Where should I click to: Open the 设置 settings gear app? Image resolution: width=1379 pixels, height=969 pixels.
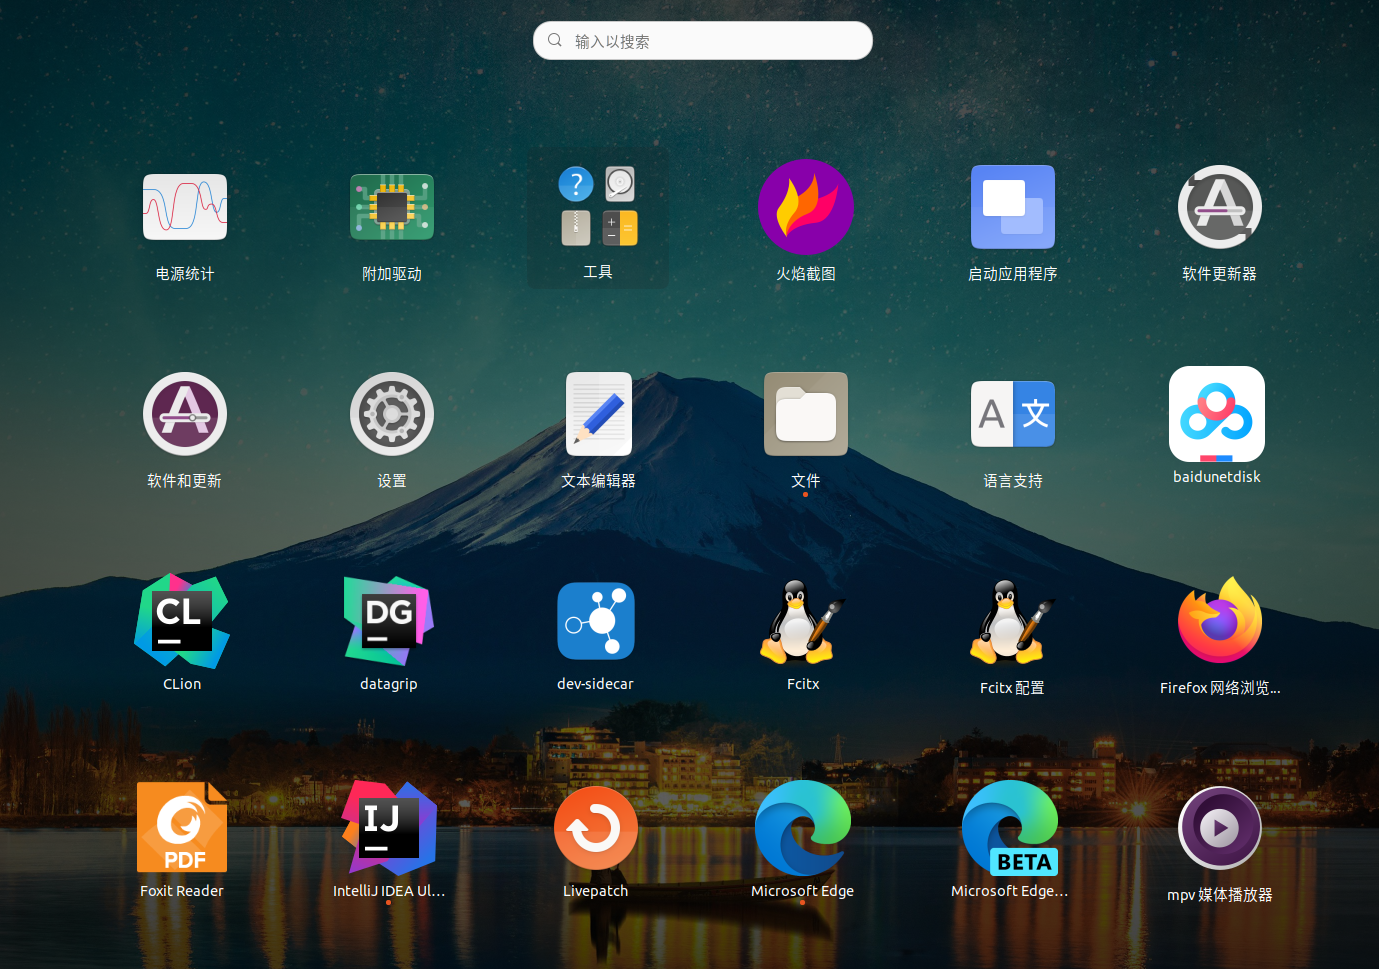point(392,414)
